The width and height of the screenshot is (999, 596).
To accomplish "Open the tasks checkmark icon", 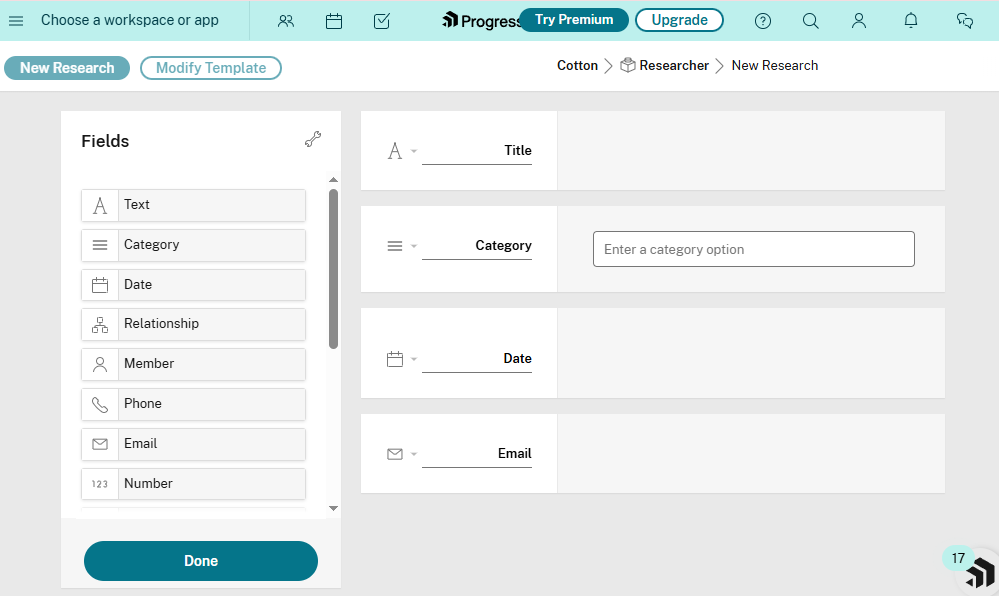I will point(381,21).
